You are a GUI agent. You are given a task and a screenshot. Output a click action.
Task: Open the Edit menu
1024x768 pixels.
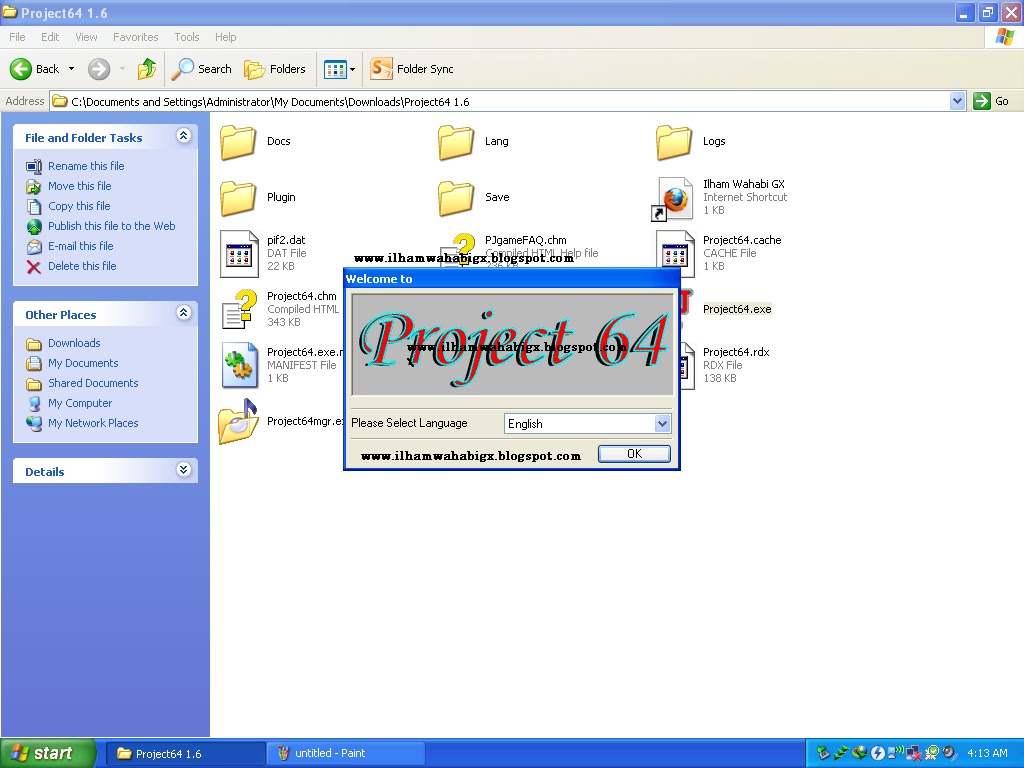click(x=50, y=37)
